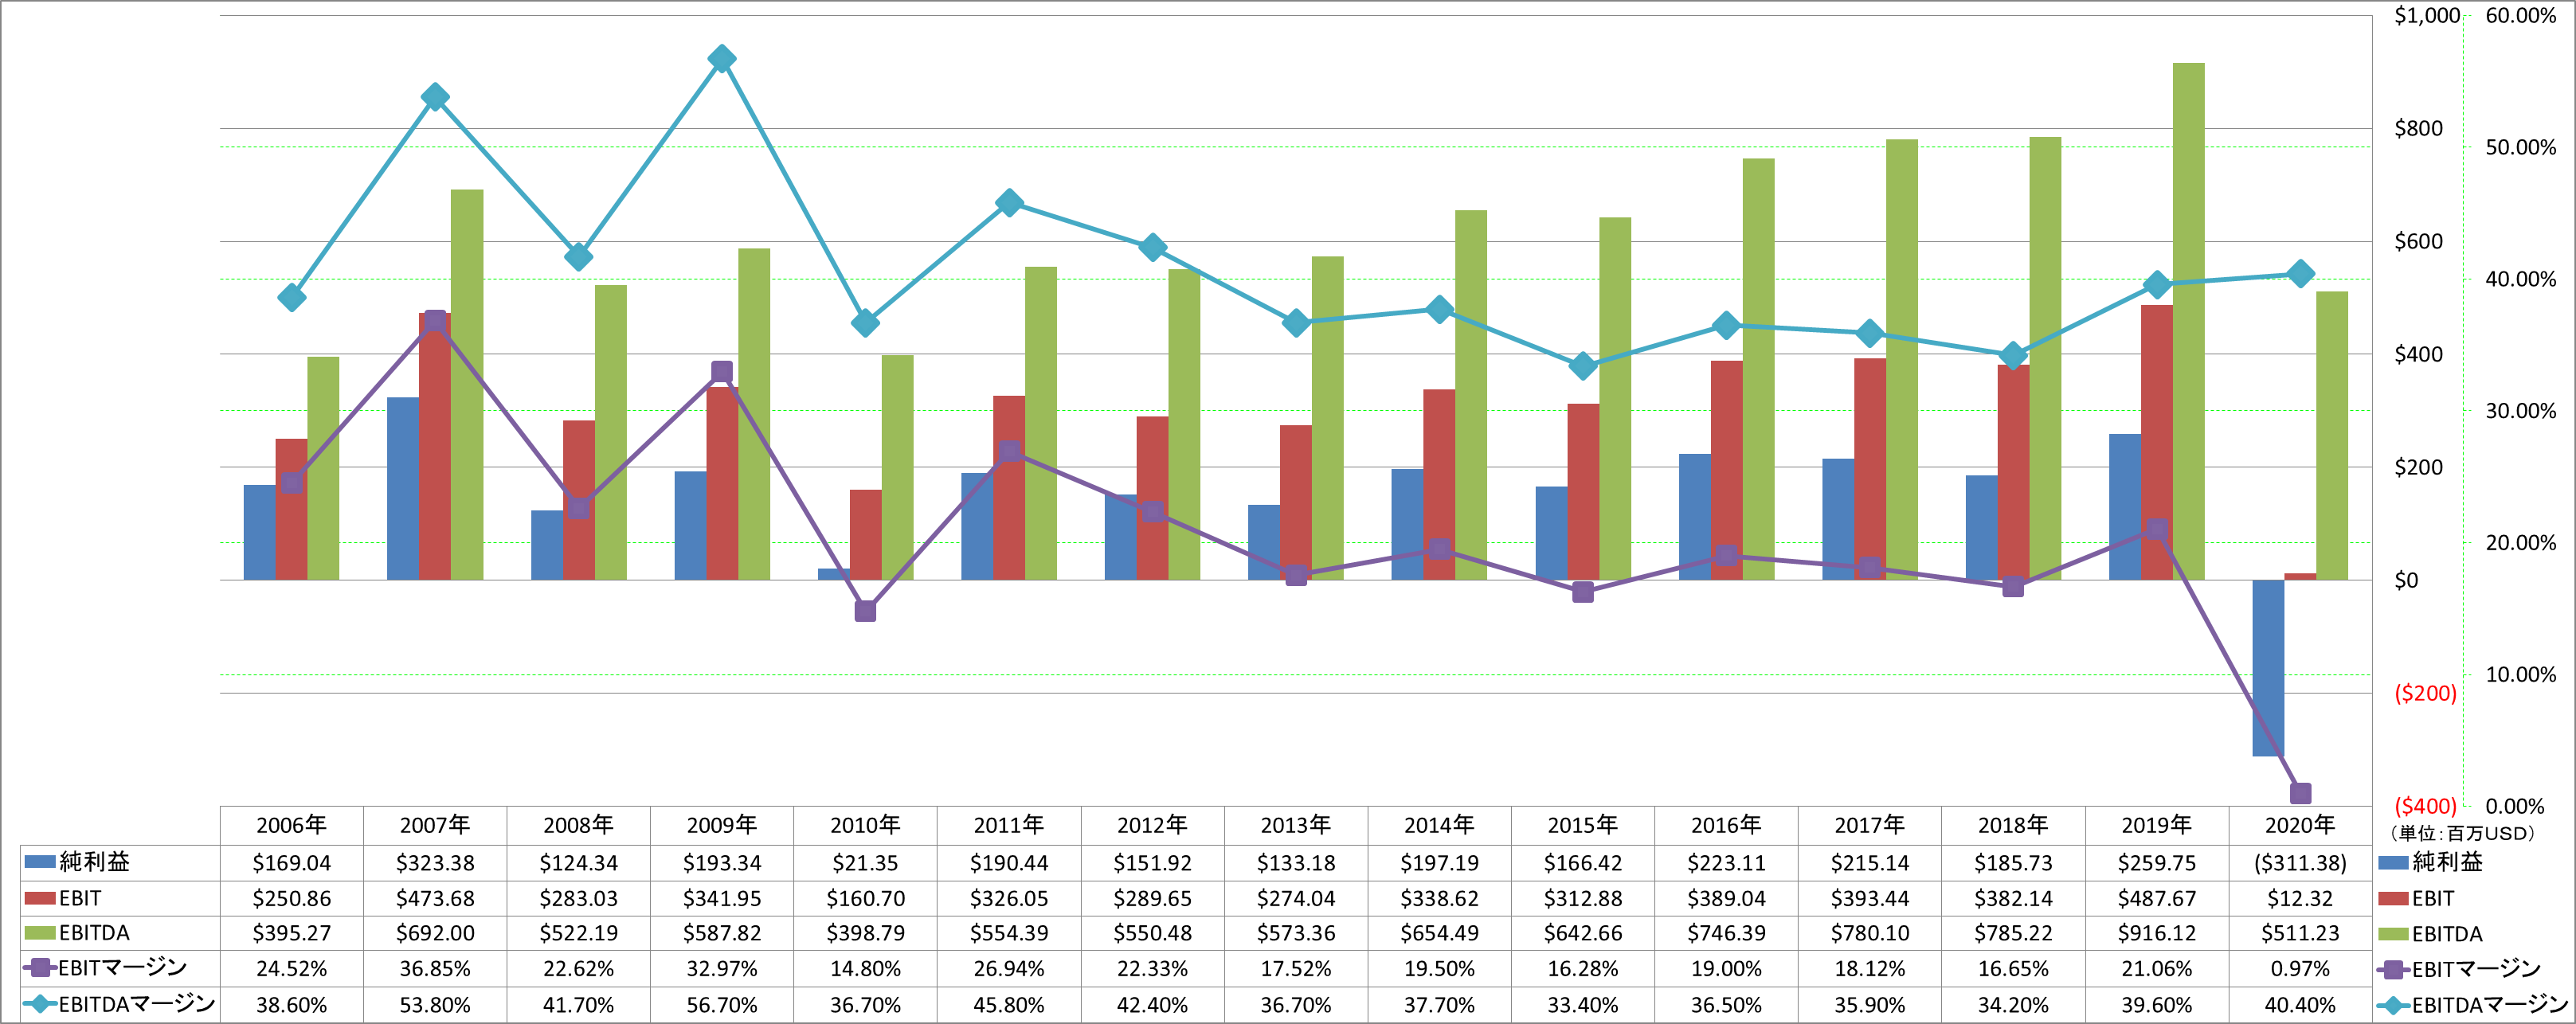Select the 2010年 year header cell
The width and height of the screenshot is (2576, 1024).
pos(865,825)
